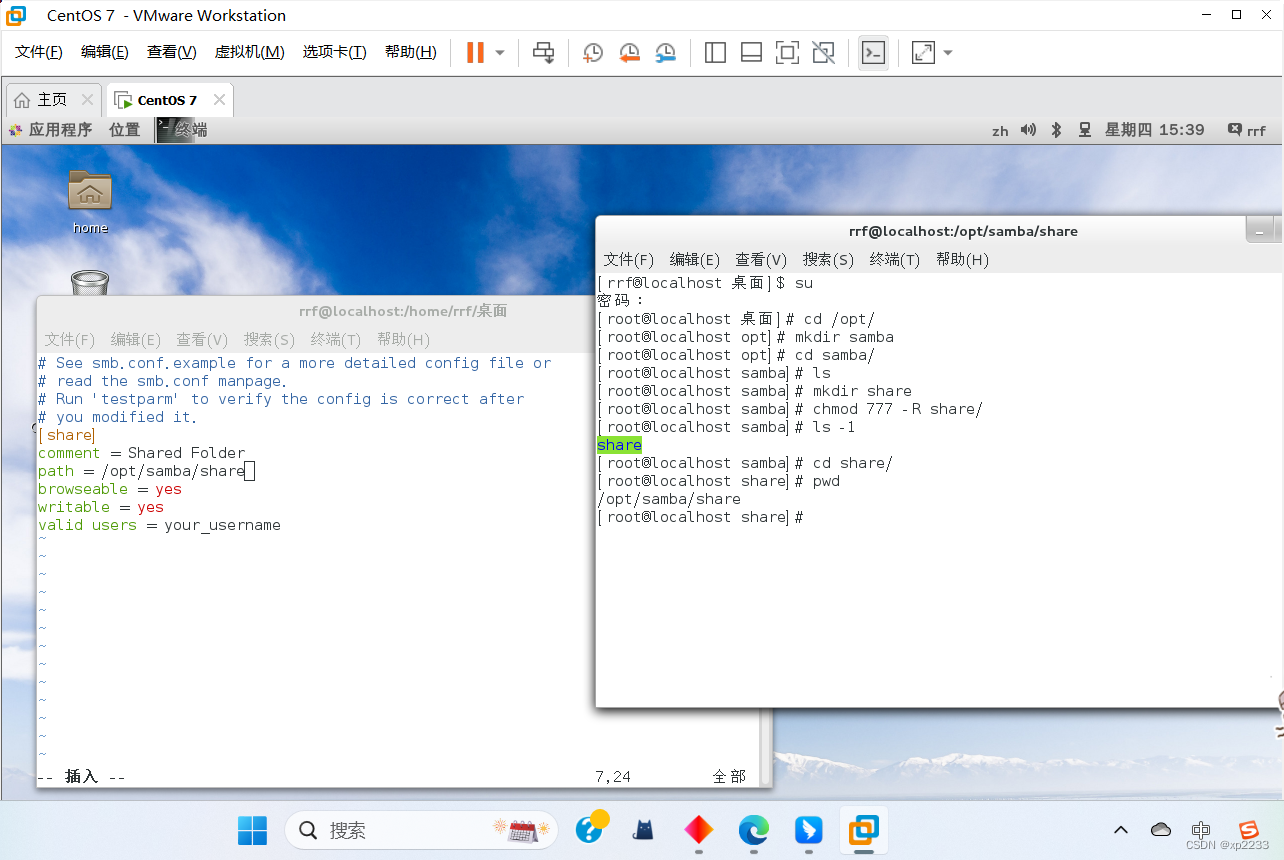Toggle the thumbnail bar layout icon
Viewport: 1284px width, 860px height.
[751, 53]
